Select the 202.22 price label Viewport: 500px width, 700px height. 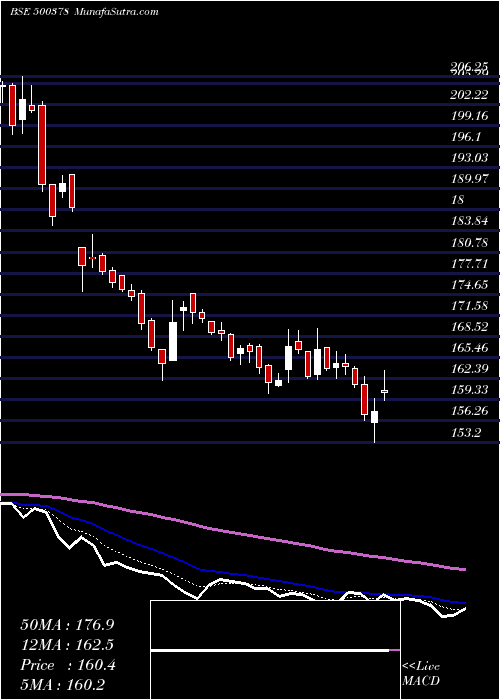click(471, 95)
